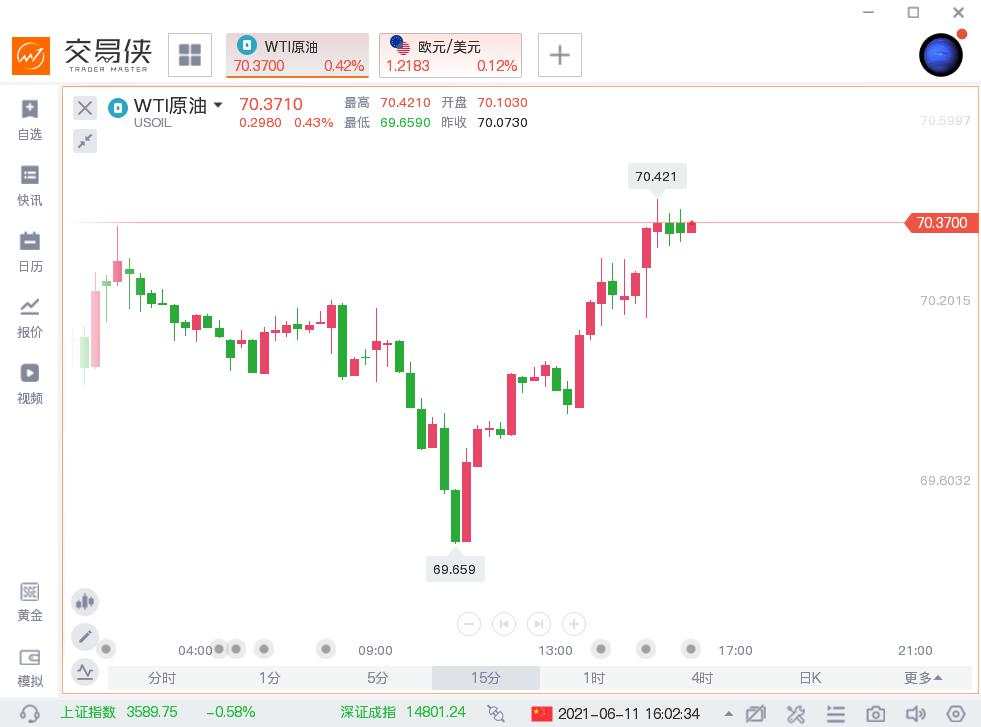This screenshot has height=727, width=981.
Task: Switch to 欧元/美元 quote tab
Action: pyautogui.click(x=450, y=55)
